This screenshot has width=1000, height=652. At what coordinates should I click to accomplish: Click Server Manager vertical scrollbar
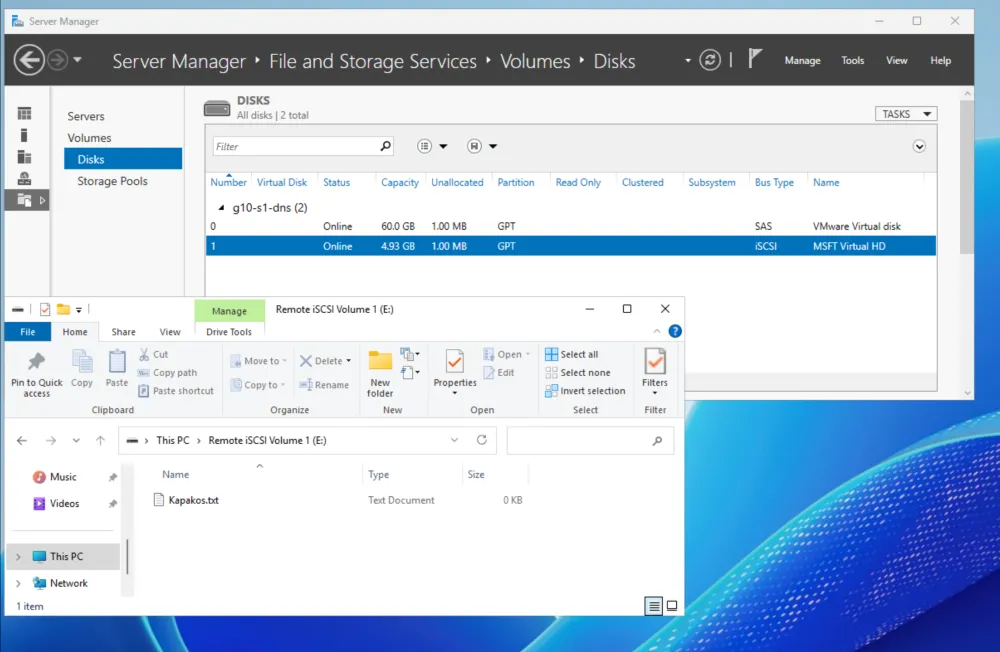pos(967,175)
